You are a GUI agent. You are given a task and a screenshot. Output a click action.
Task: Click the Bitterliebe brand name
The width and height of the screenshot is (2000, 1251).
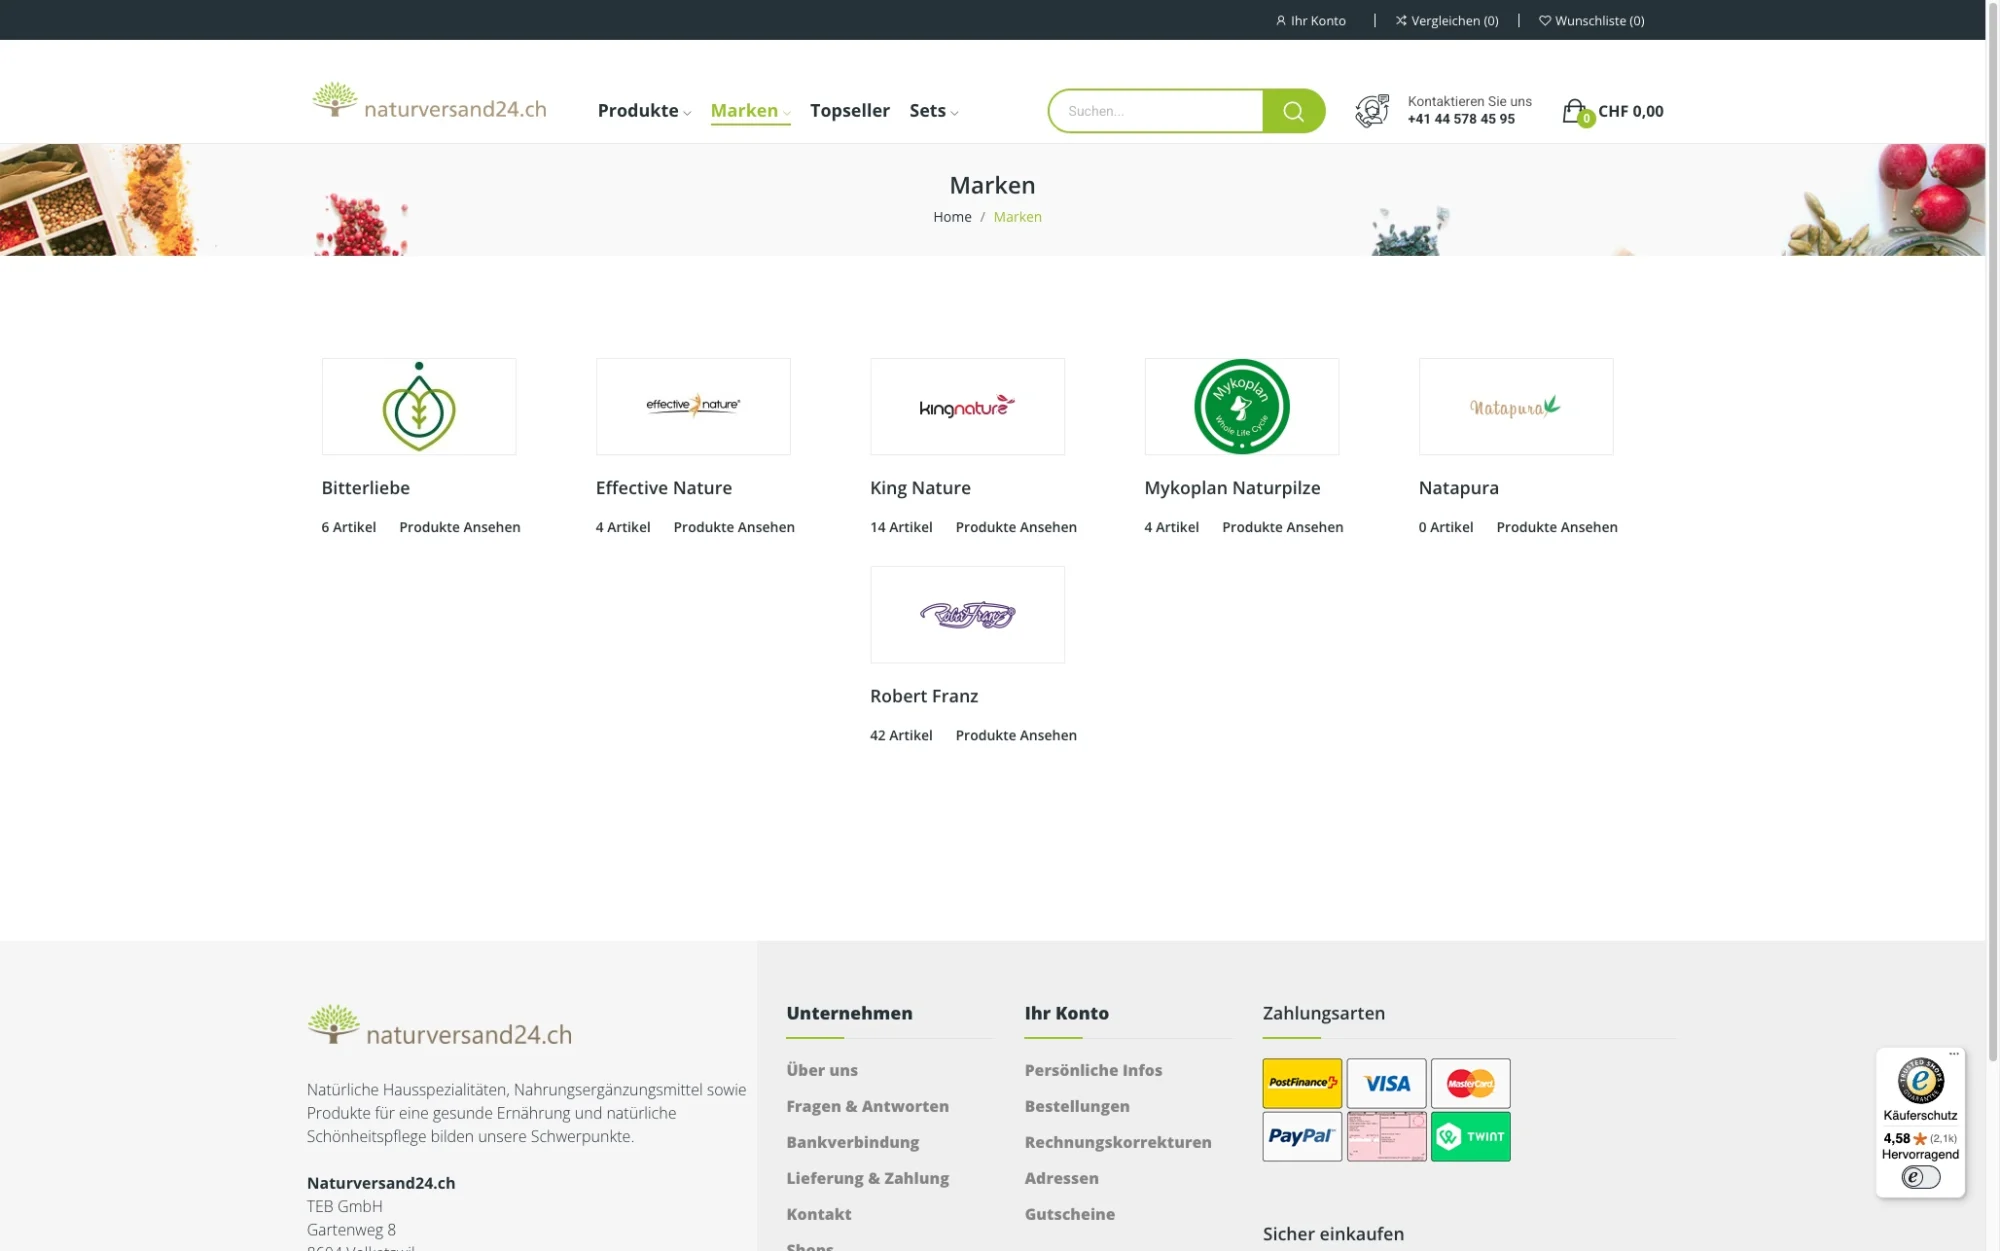[365, 488]
